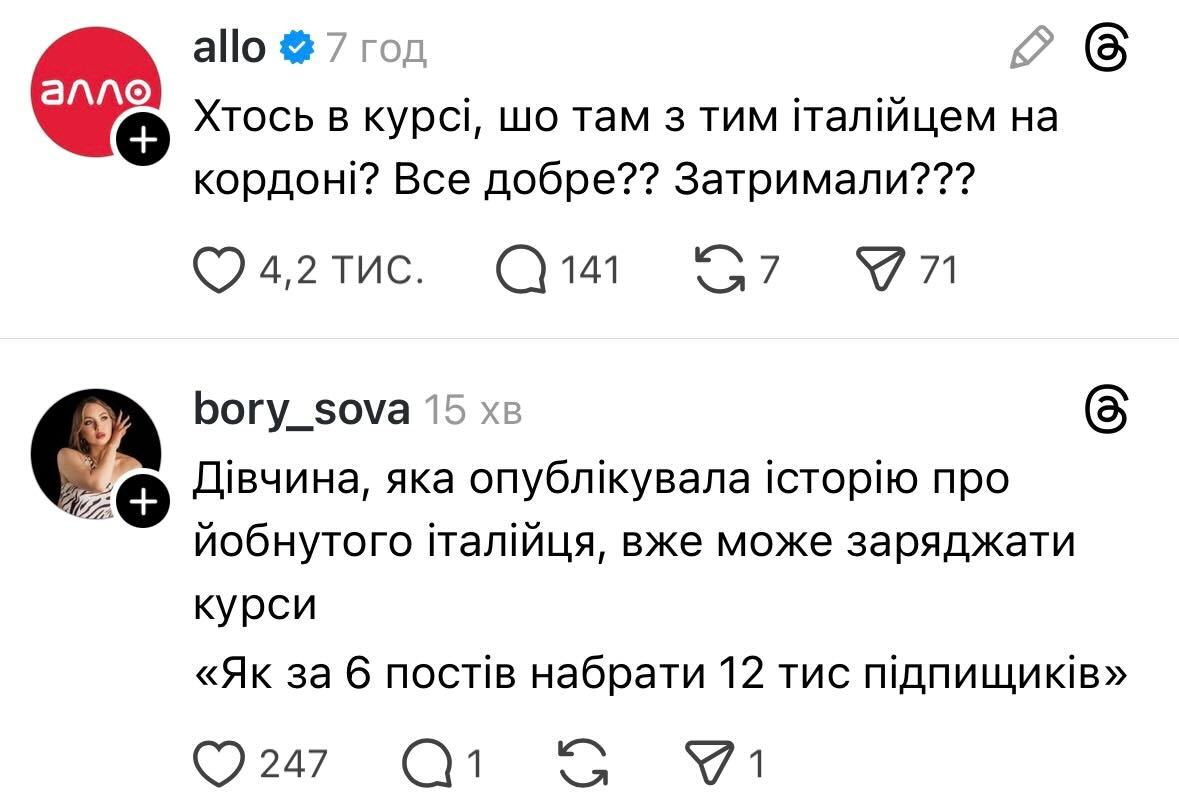Repost the bory_sova post

(x=576, y=764)
